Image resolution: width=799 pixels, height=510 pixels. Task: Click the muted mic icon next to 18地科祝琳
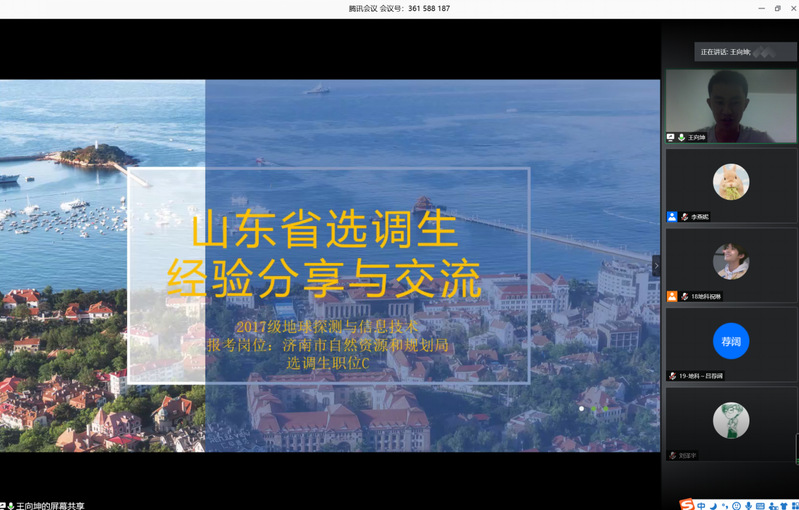tap(685, 296)
